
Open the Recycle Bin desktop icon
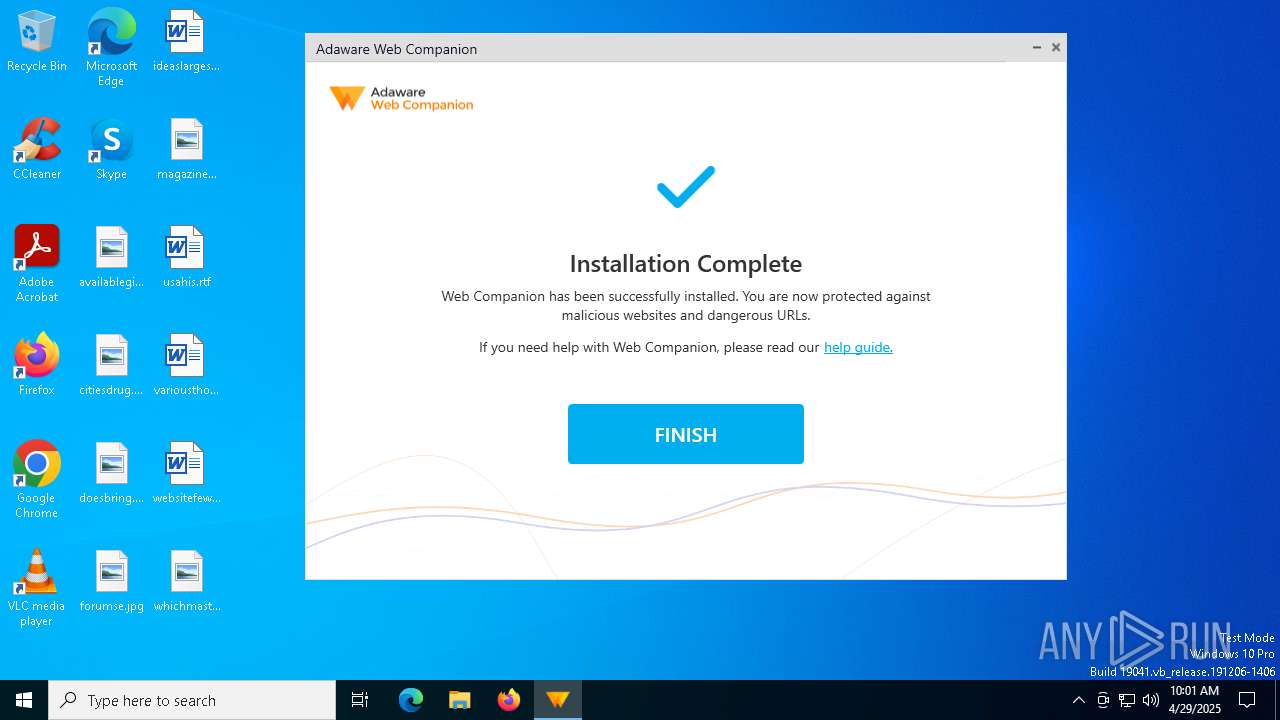point(37,42)
